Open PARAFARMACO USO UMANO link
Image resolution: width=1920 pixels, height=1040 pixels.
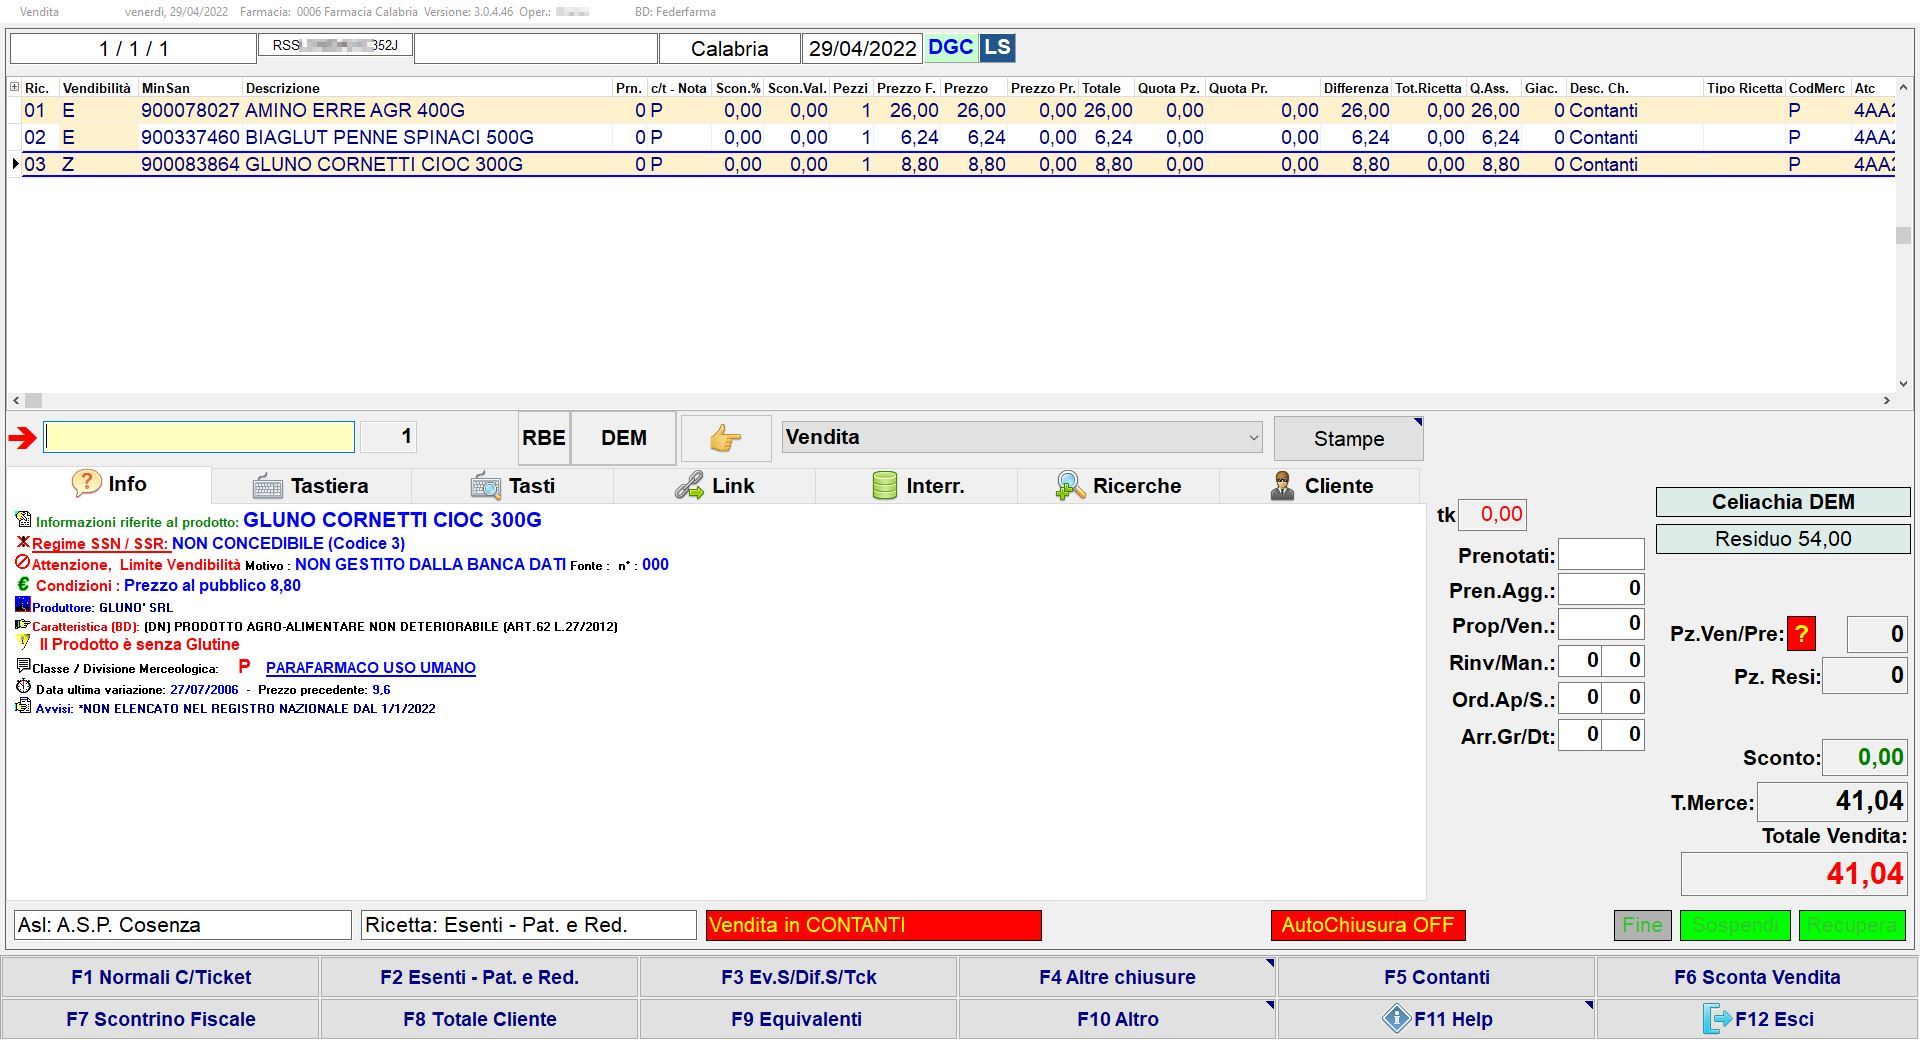click(x=370, y=668)
